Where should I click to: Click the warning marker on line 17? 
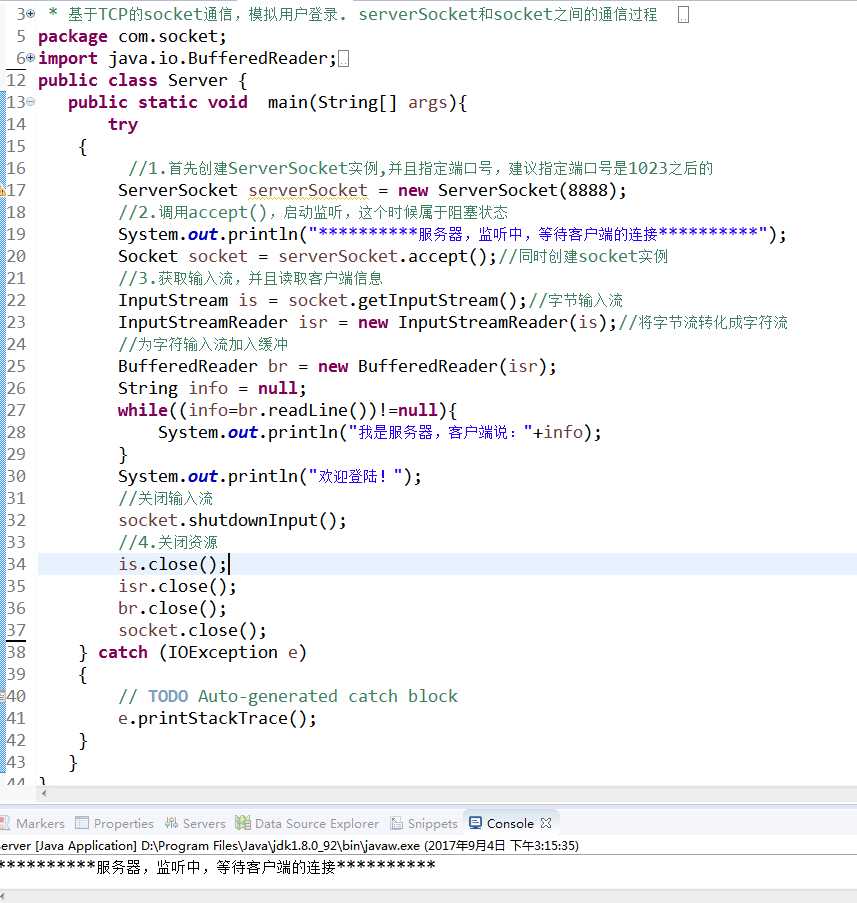point(2,190)
